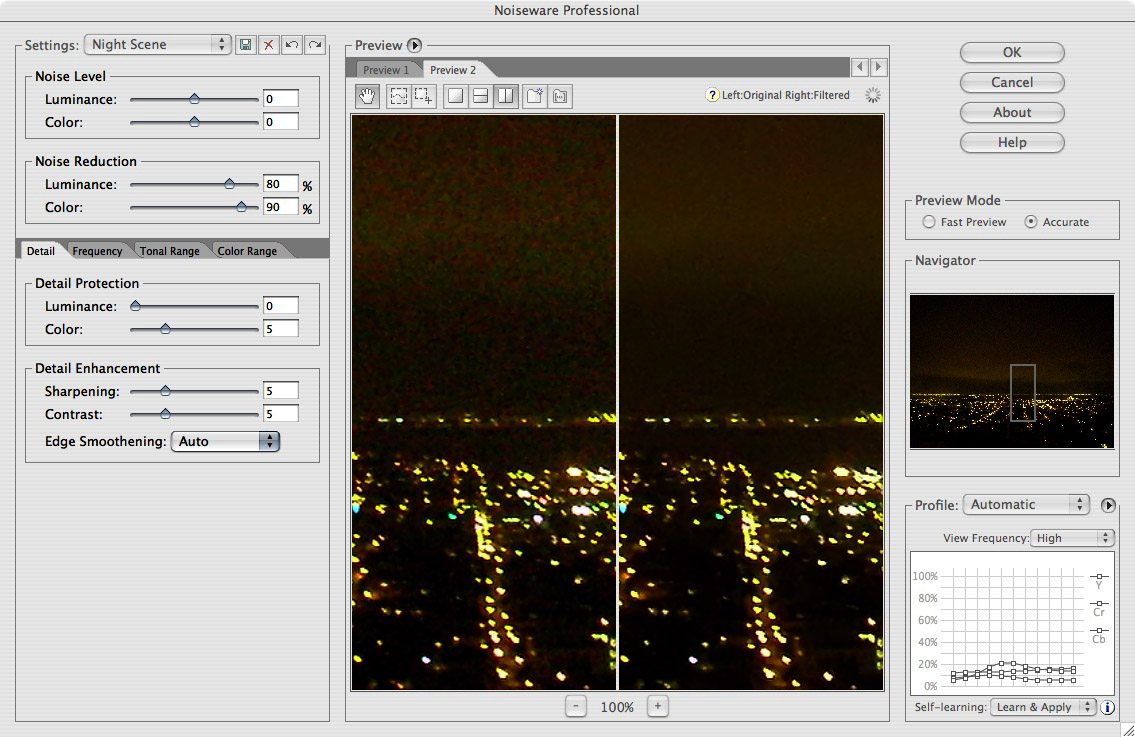Viewport: 1135px width, 737px height.
Task: Click the redo arrow icon
Action: click(315, 45)
